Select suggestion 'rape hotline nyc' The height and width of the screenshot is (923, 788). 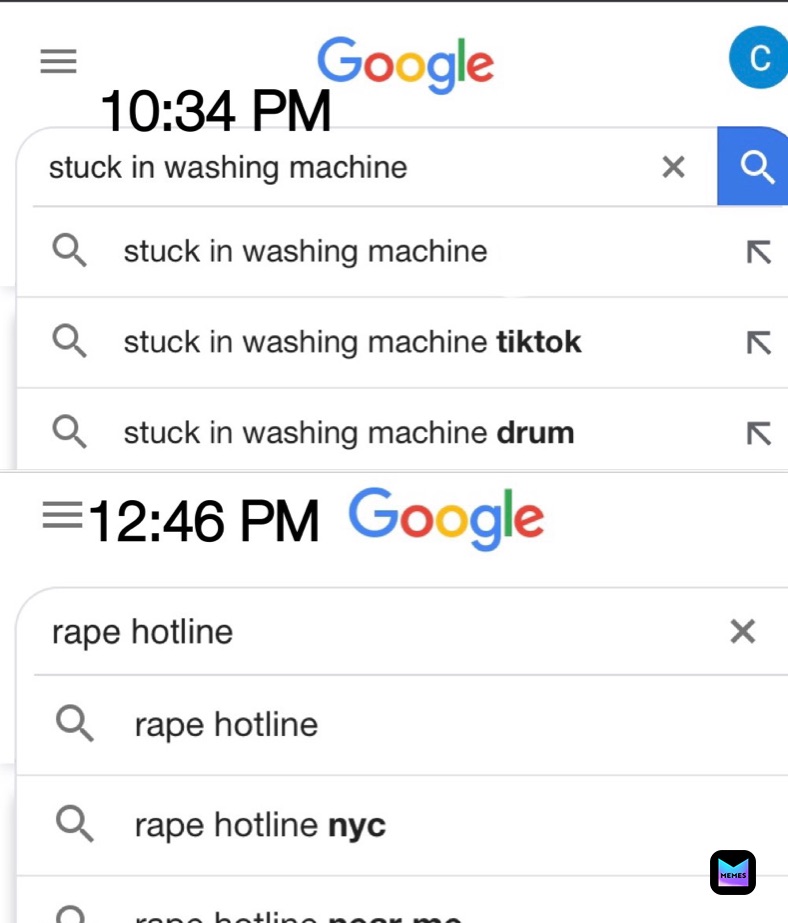point(402,825)
